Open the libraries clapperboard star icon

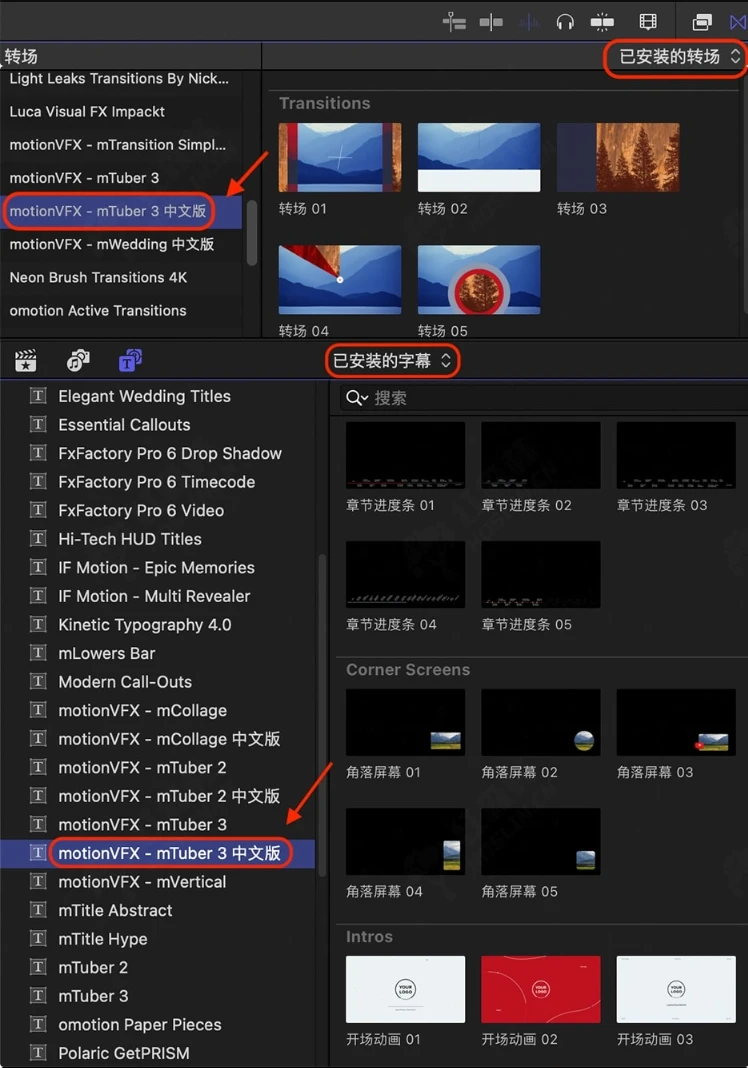coord(26,360)
